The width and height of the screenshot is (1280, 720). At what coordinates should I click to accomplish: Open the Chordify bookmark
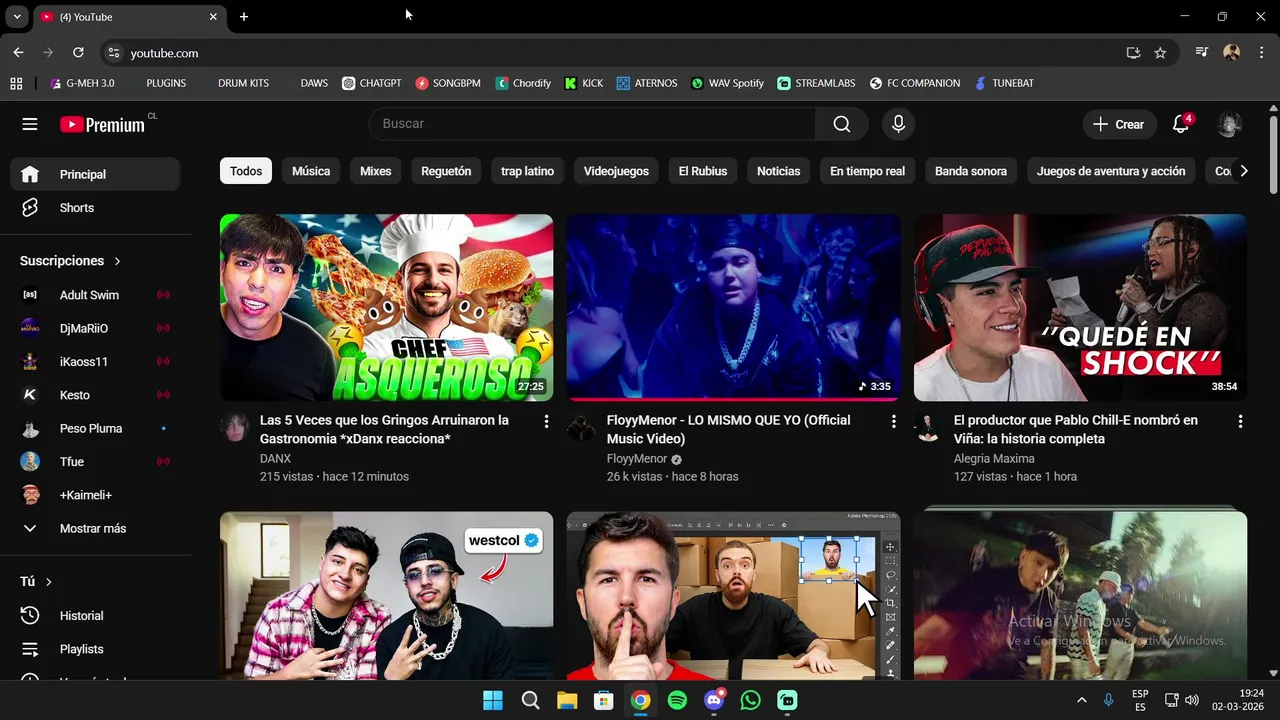point(523,83)
